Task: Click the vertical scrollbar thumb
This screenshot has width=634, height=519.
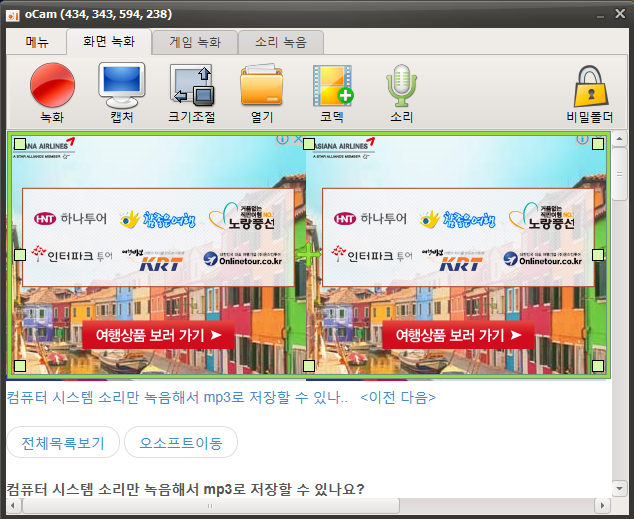Action: (619, 174)
